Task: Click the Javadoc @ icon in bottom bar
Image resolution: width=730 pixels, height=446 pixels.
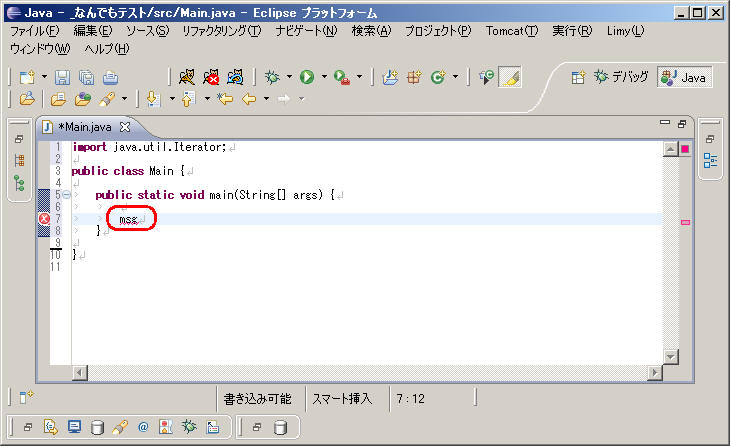Action: tap(143, 427)
